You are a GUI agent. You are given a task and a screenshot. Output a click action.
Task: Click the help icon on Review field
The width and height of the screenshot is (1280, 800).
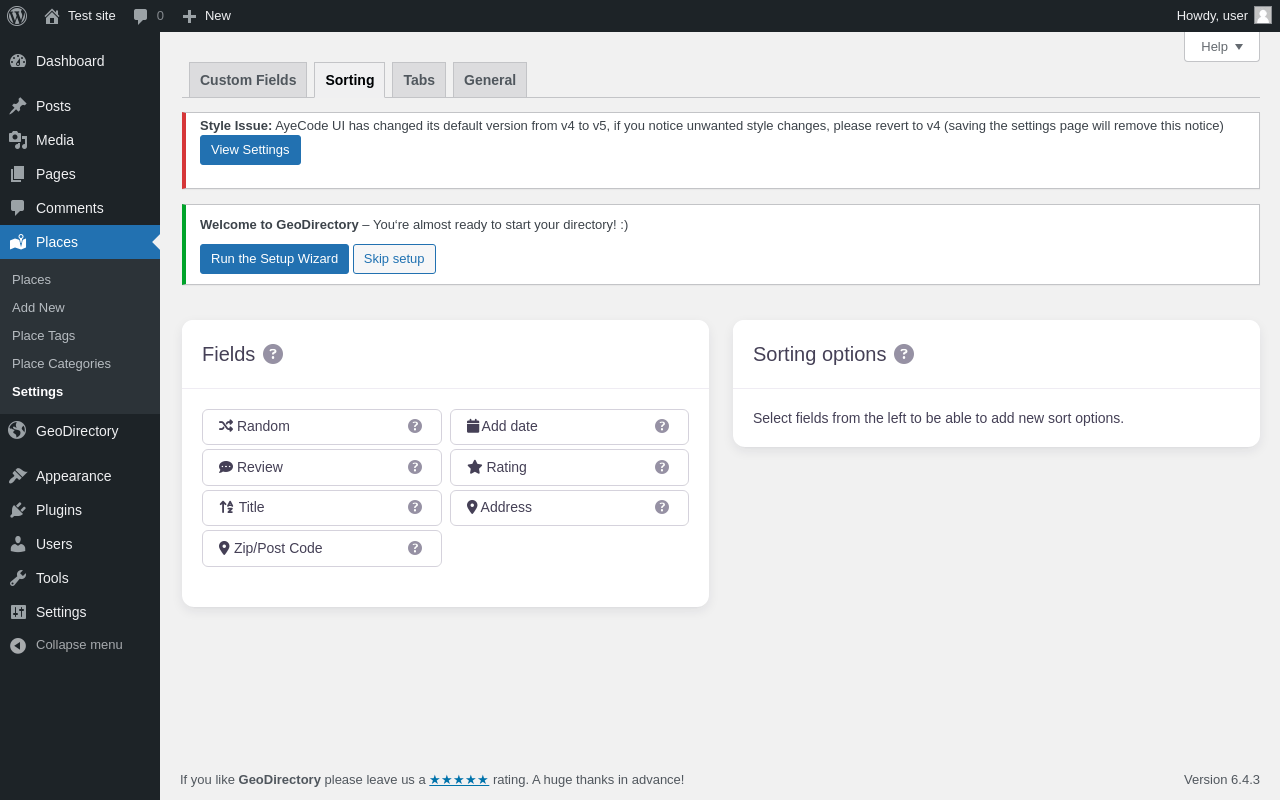415,467
